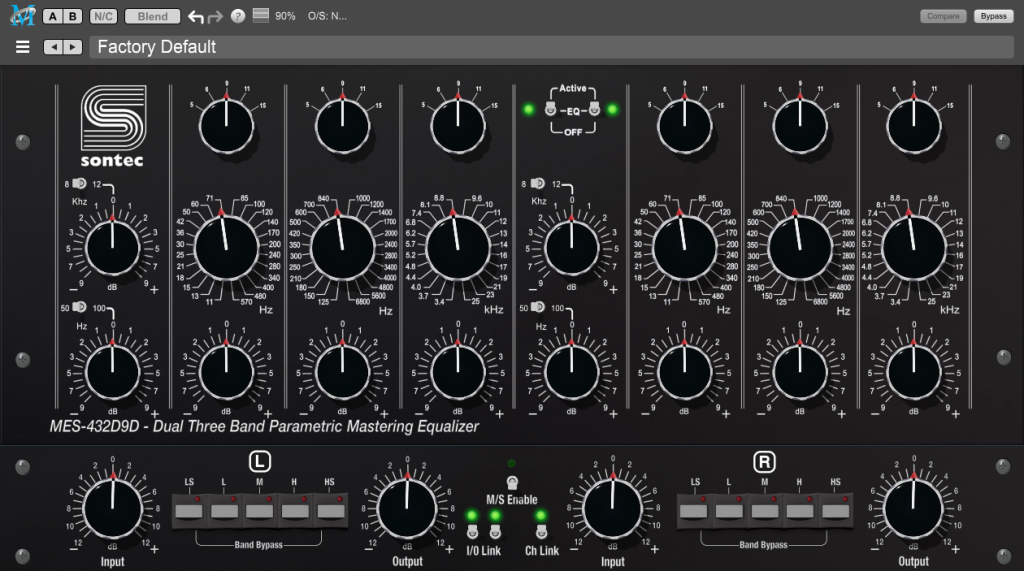The height and width of the screenshot is (571, 1024).
Task: Click the Blend button
Action: point(152,16)
